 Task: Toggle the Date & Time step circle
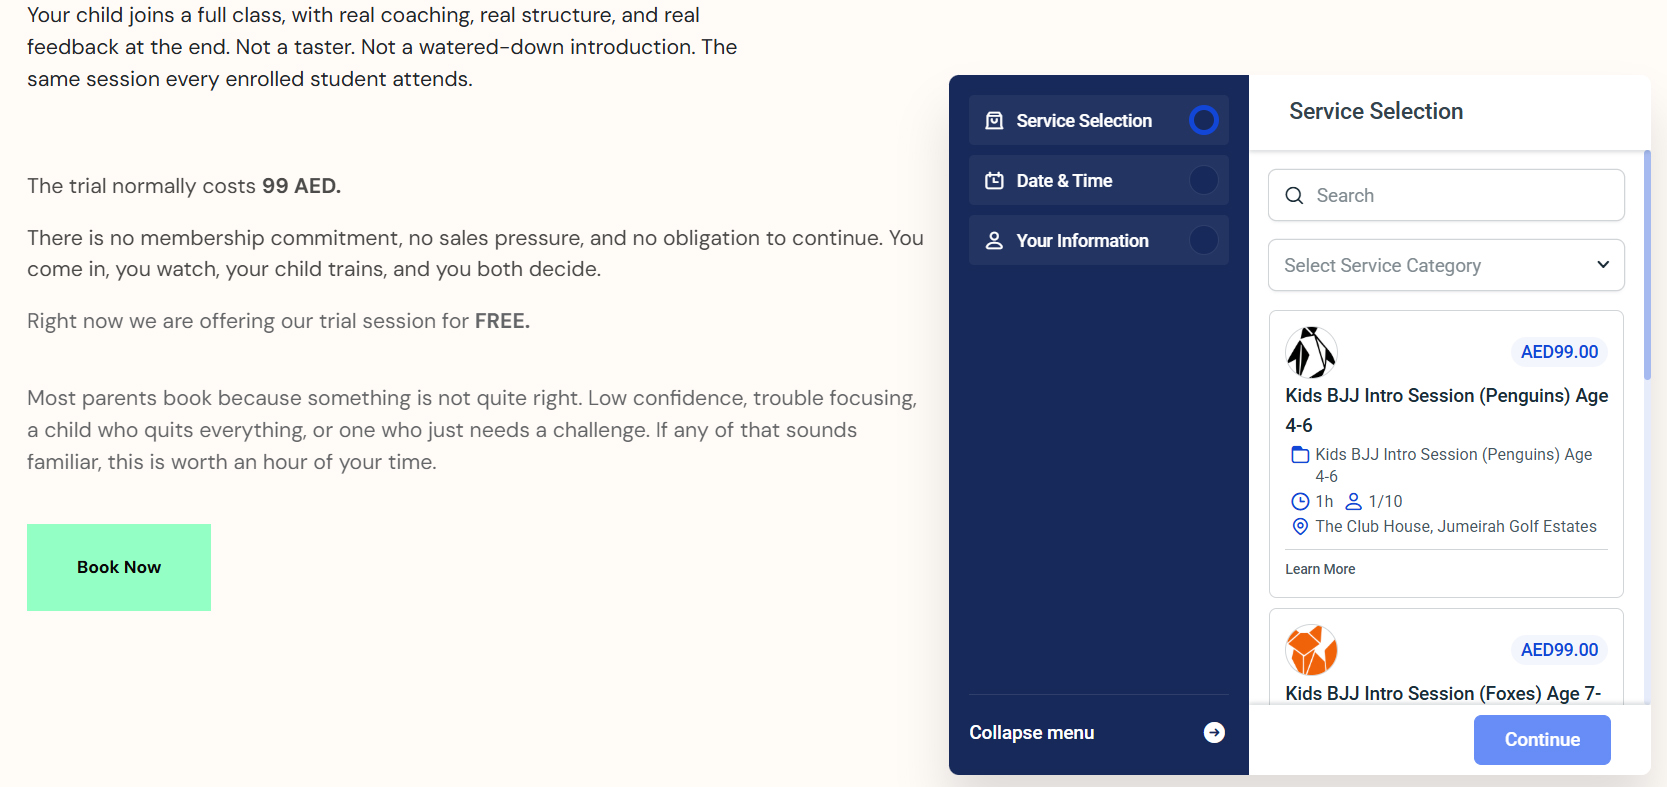[1204, 180]
